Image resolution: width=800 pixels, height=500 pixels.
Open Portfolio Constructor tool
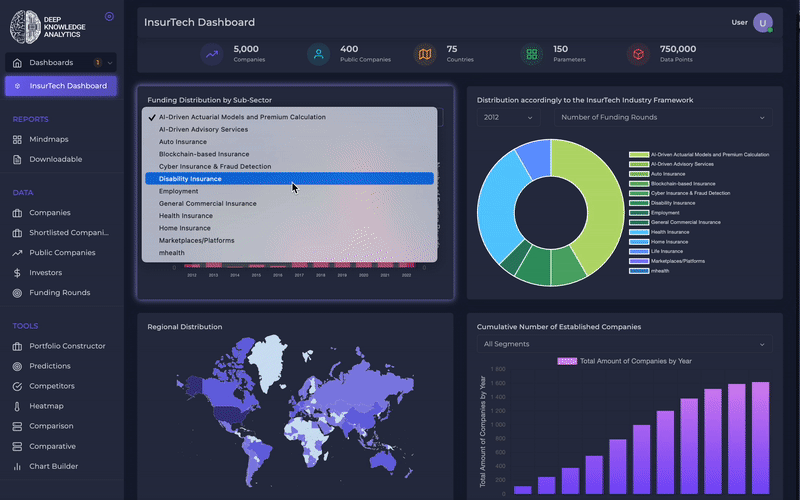click(67, 346)
